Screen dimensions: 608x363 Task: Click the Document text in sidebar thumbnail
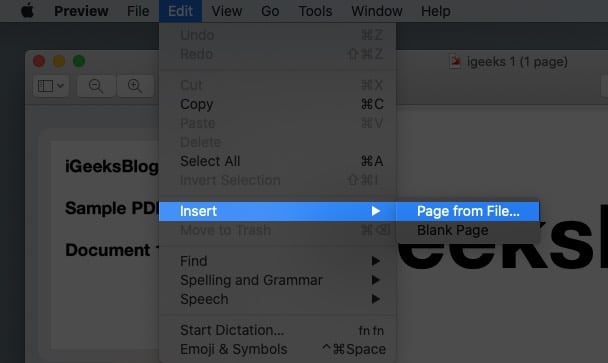point(108,250)
